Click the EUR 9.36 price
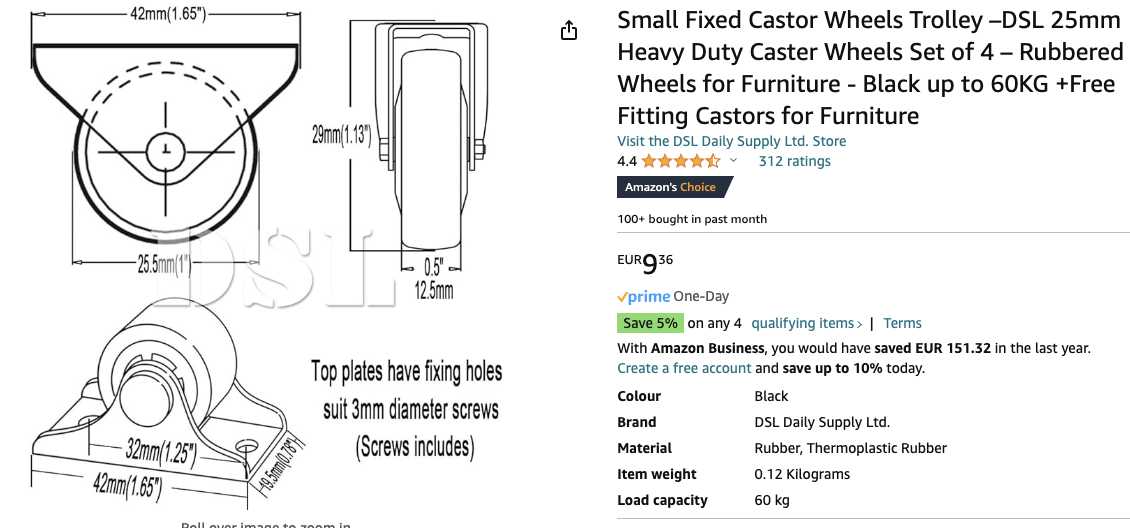Image resolution: width=1130 pixels, height=528 pixels. click(645, 264)
